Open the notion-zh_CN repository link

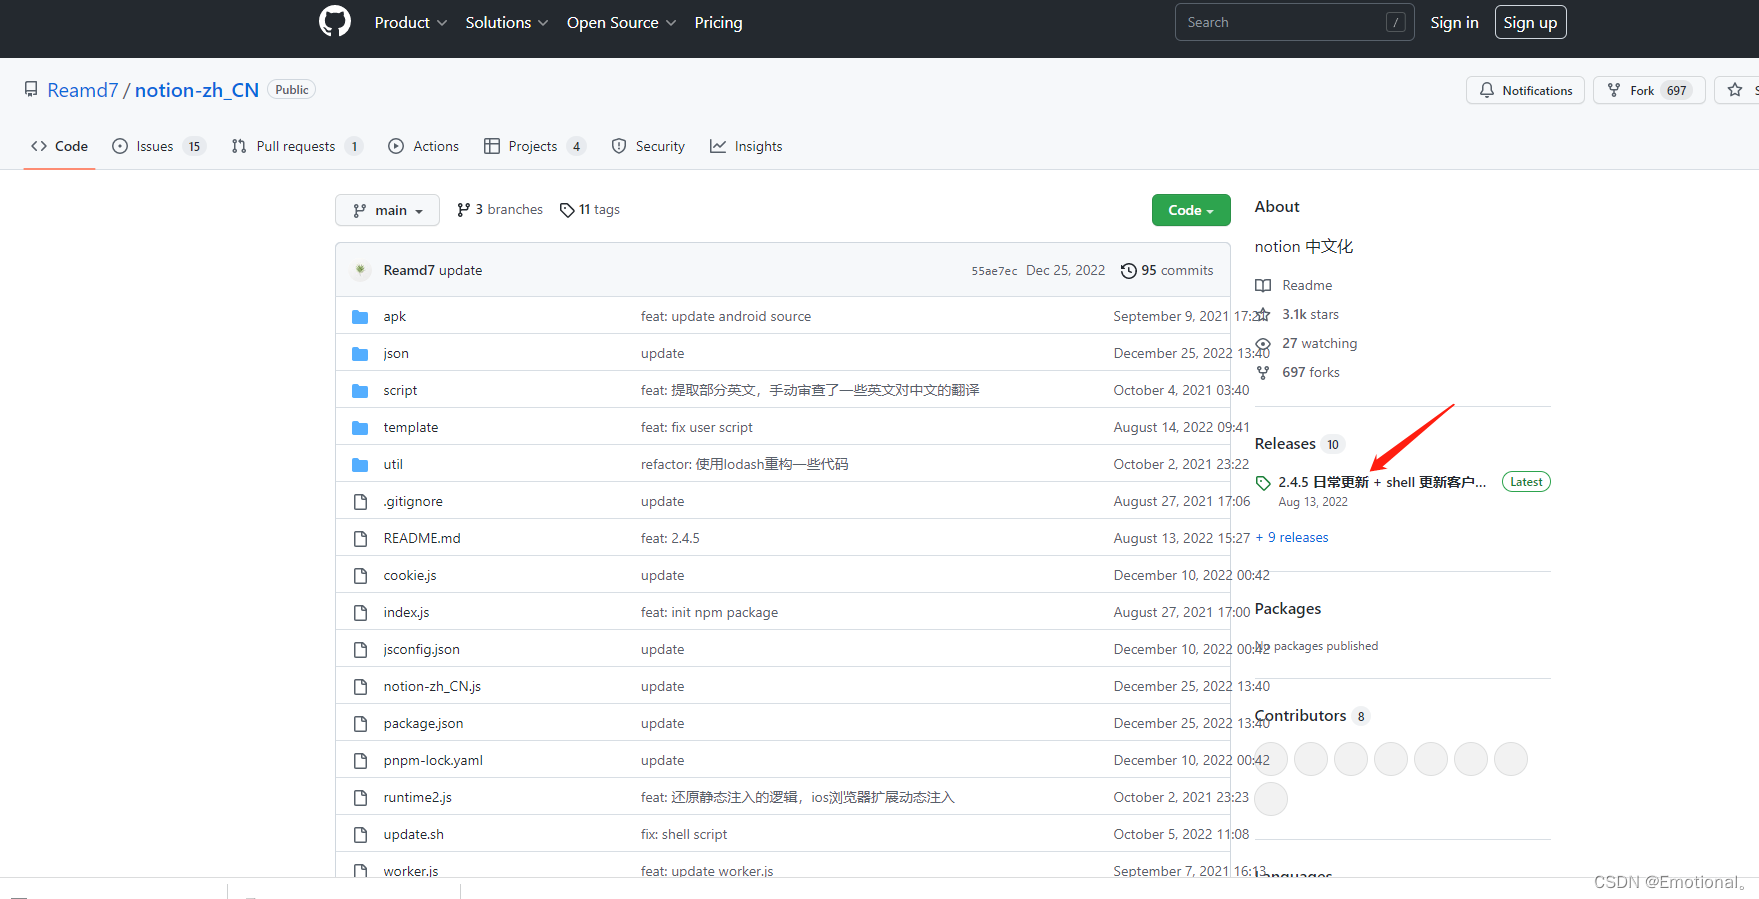197,90
